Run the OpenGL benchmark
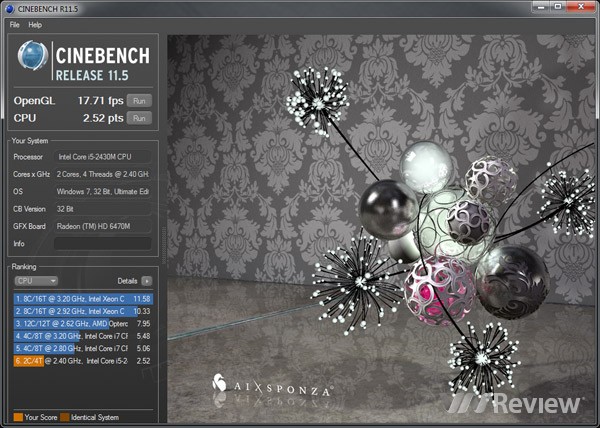Viewport: 600px width, 428px height. [x=139, y=101]
